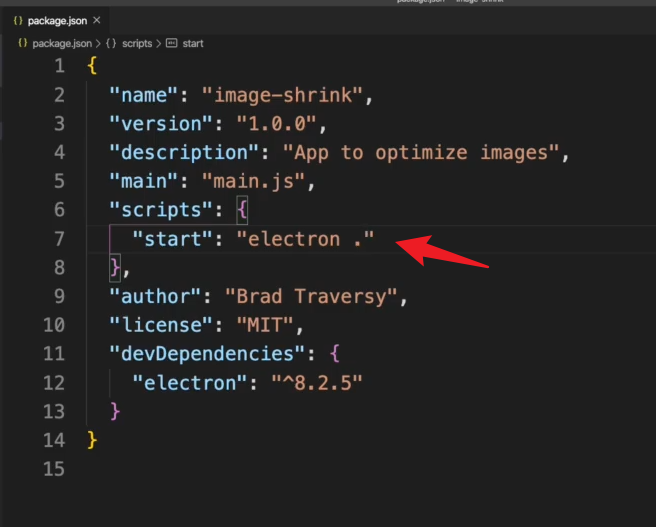Image resolution: width=656 pixels, height=527 pixels.
Task: Close the package.json tab
Action: tap(97, 20)
